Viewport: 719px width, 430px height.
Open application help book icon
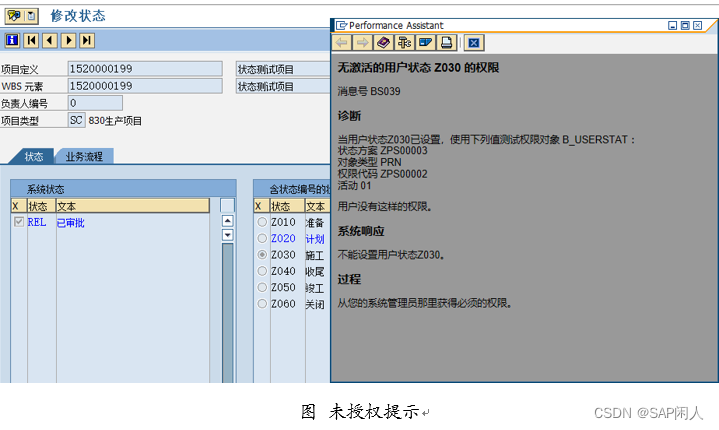pyautogui.click(x=383, y=43)
